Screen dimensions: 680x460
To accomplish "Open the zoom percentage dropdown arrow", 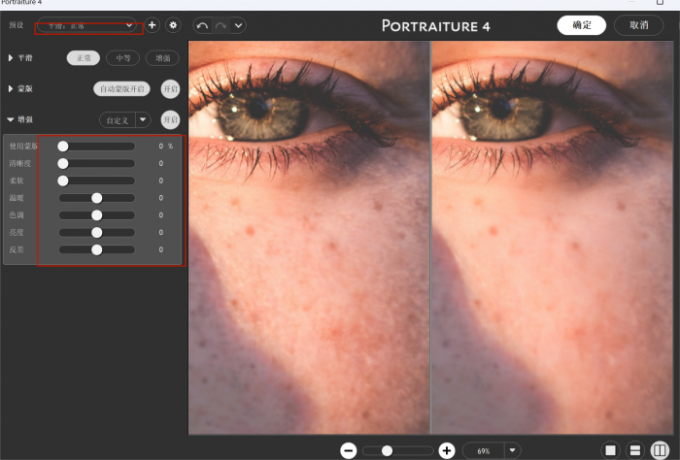I will tap(512, 451).
